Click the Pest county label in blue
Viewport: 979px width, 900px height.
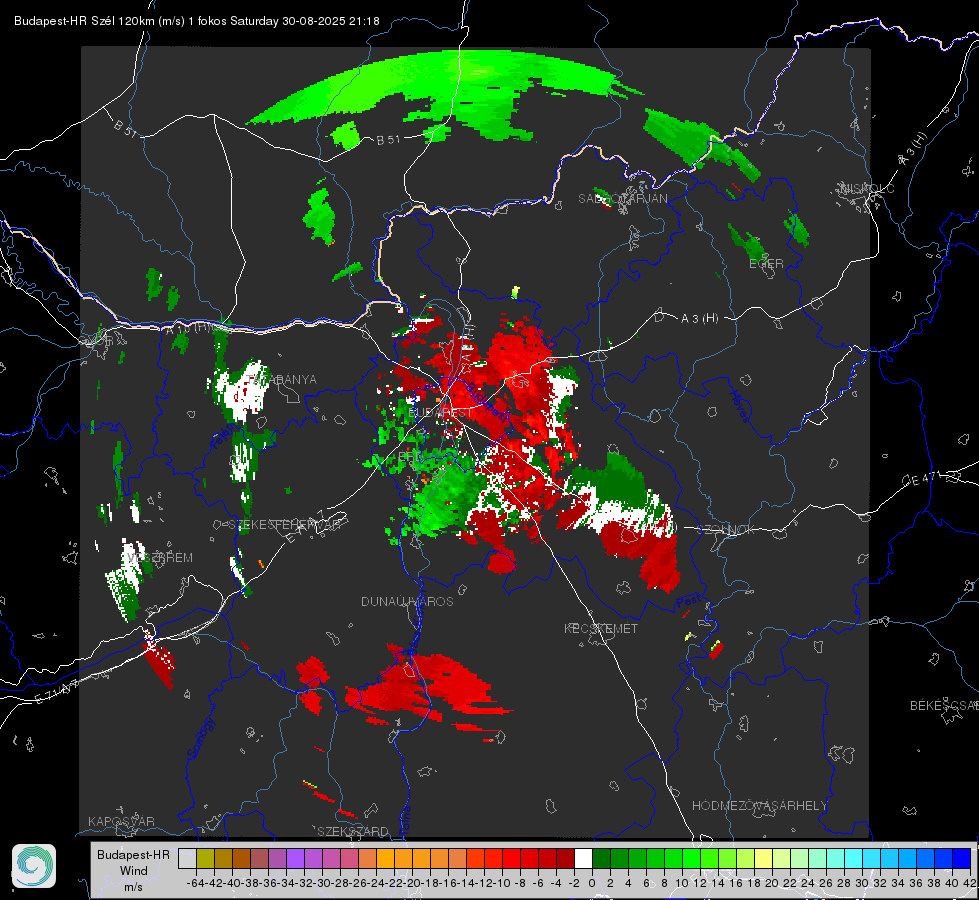click(688, 601)
